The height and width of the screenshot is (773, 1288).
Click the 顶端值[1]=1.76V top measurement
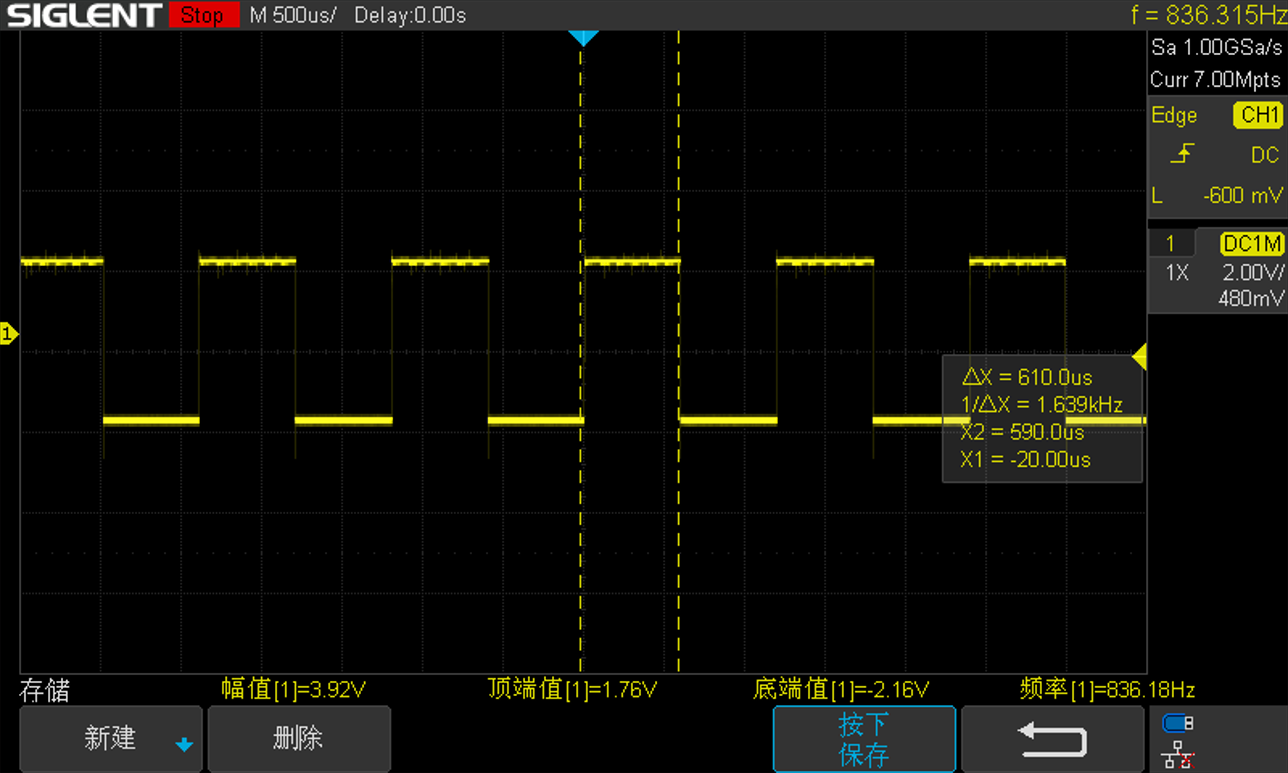572,689
